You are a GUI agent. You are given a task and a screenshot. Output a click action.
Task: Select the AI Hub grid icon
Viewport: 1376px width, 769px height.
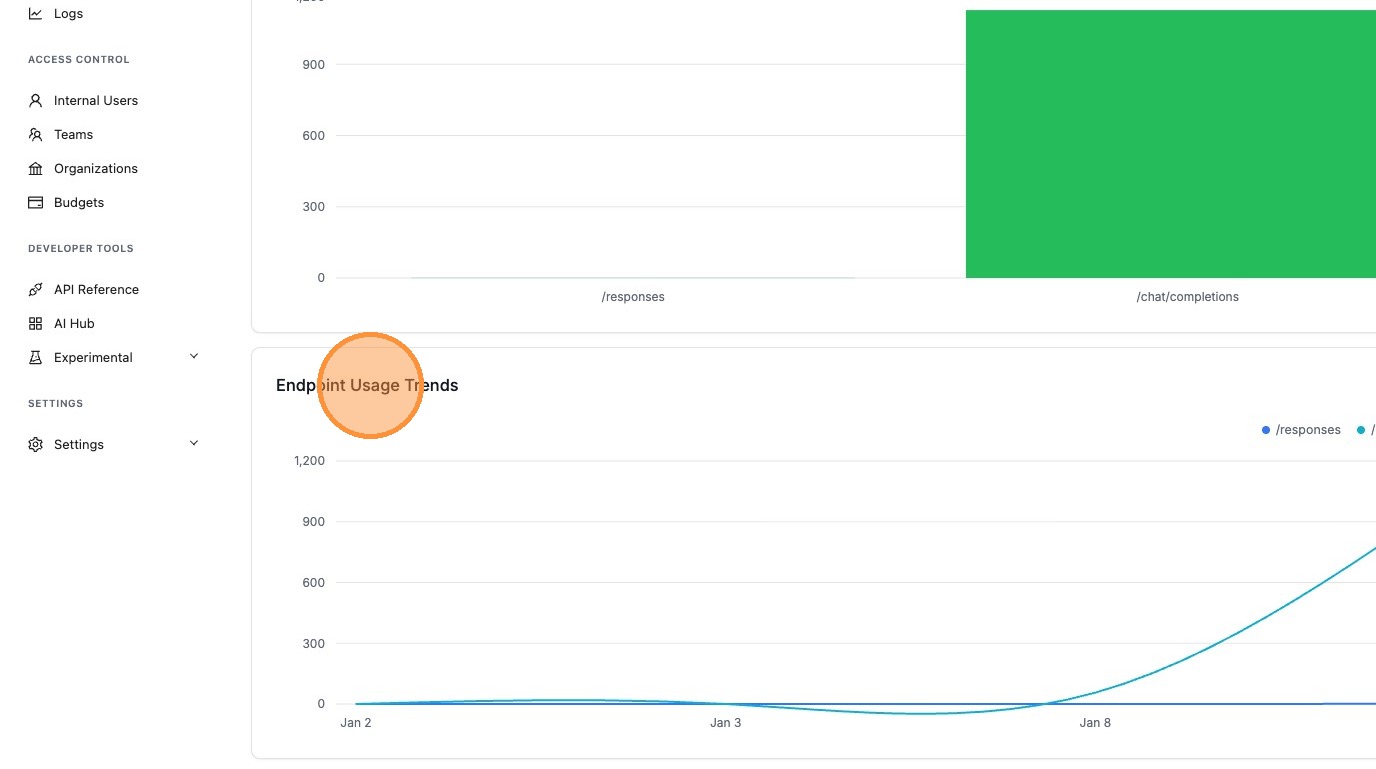36,324
